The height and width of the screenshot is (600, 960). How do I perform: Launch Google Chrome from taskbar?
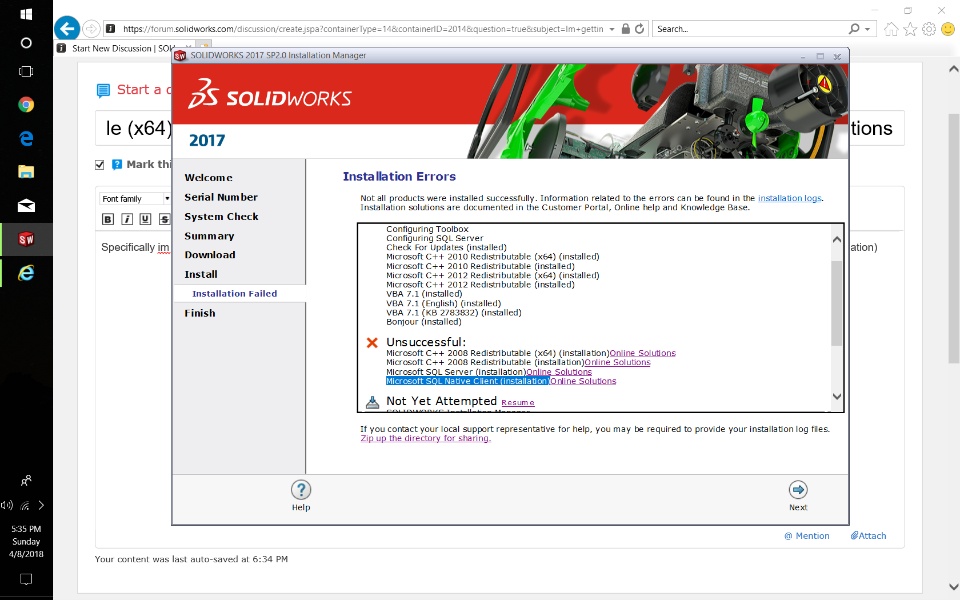point(26,105)
